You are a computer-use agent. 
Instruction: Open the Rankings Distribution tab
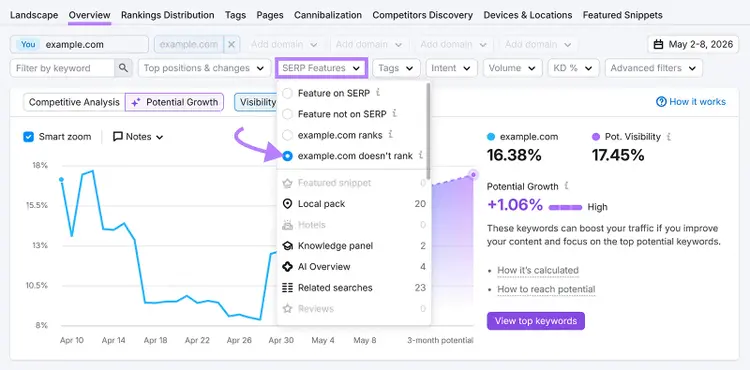(x=167, y=15)
